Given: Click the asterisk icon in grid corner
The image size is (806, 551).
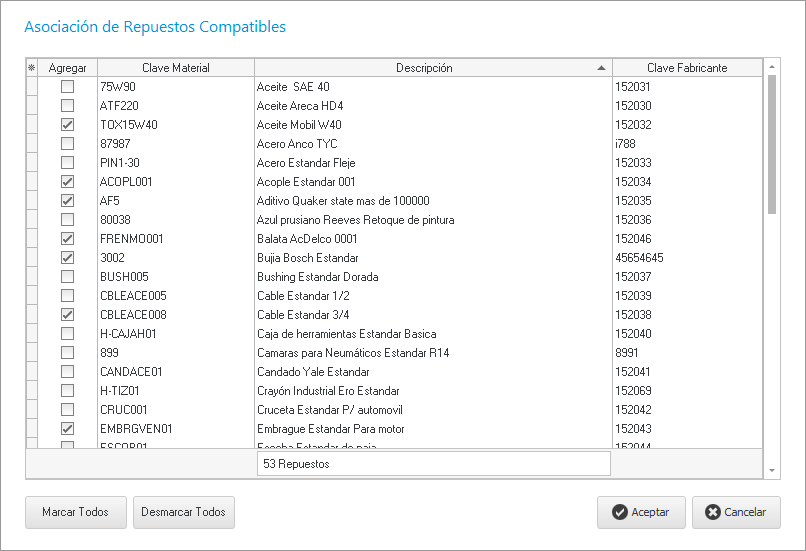Looking at the screenshot, I should tap(31, 68).
